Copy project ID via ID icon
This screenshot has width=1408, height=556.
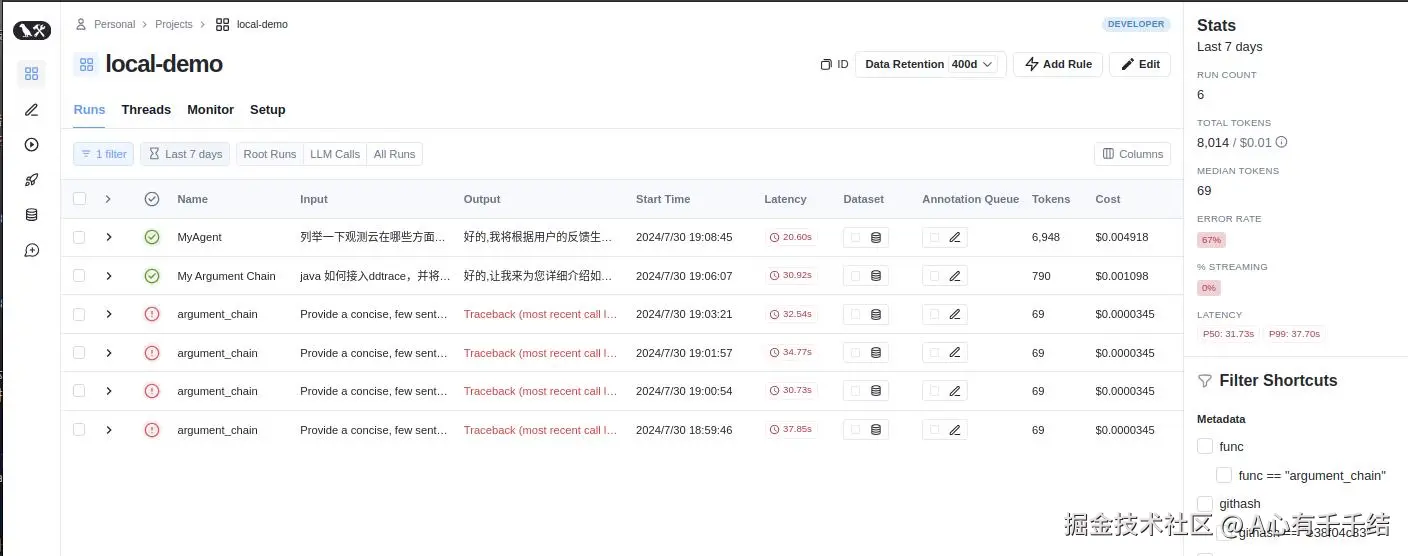coord(834,64)
